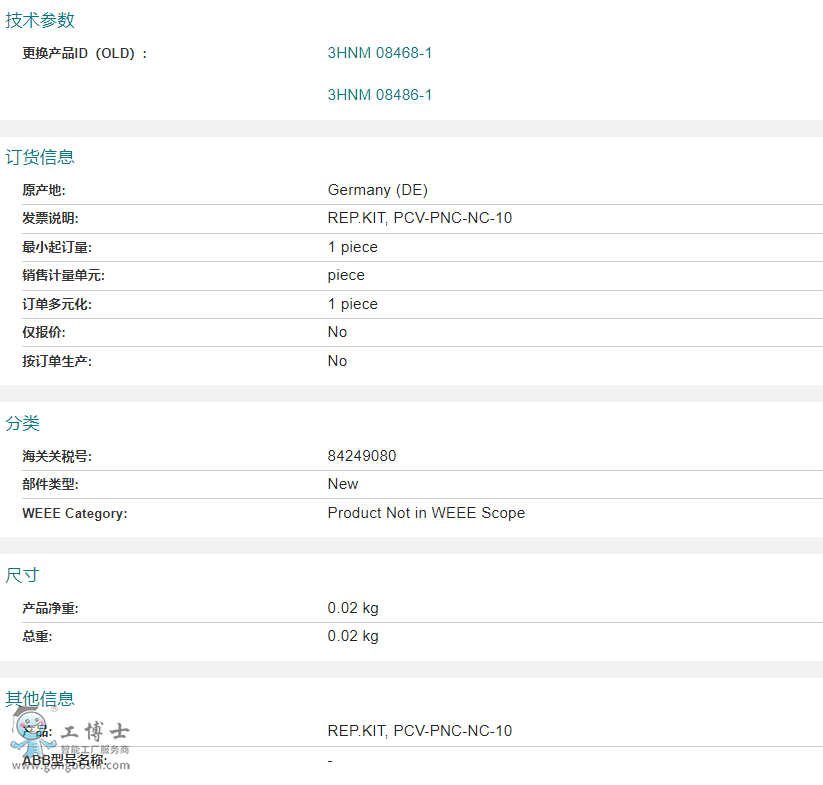Viewport: 823px width, 785px height.
Task: Select the 部件类型 value New
Action: (x=343, y=484)
